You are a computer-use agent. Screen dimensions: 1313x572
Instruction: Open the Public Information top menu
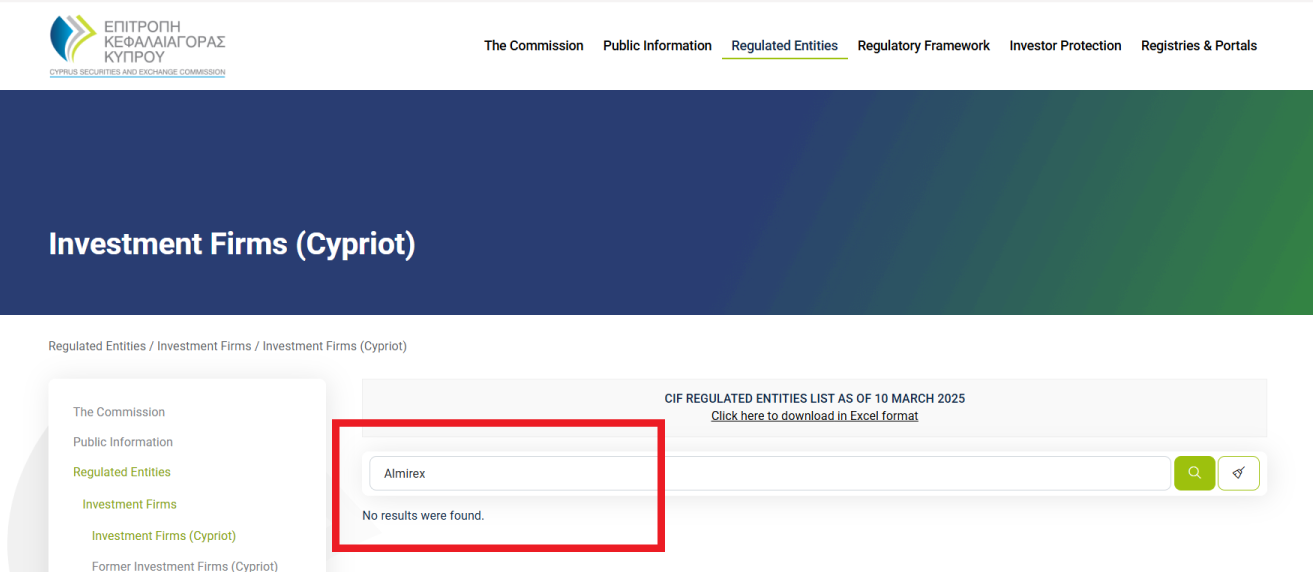657,46
